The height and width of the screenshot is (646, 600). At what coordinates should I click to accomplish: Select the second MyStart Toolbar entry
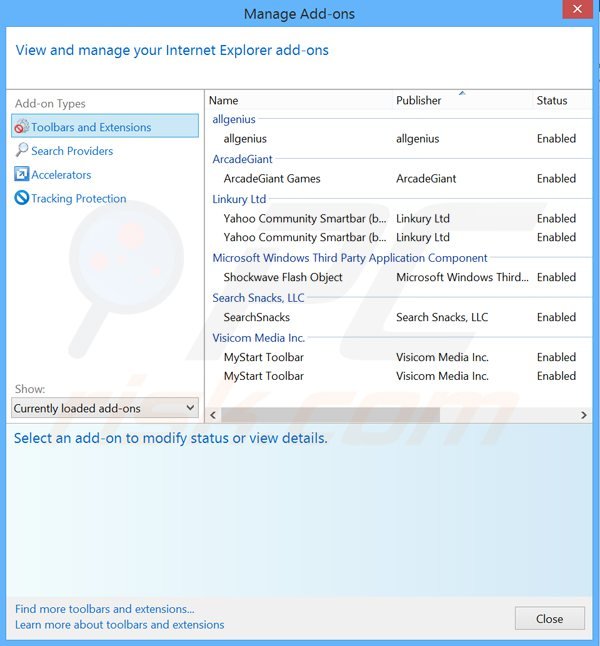coord(399,376)
